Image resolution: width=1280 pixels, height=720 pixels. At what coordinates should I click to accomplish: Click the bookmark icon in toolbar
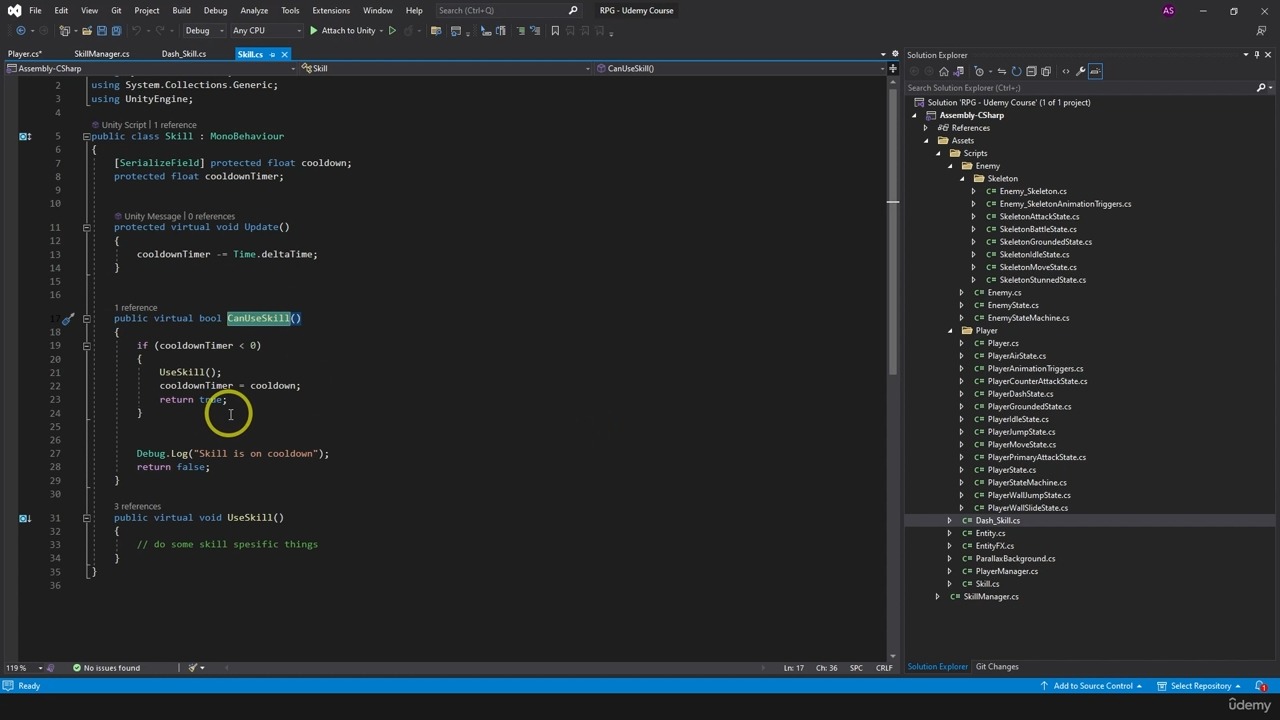click(x=555, y=31)
